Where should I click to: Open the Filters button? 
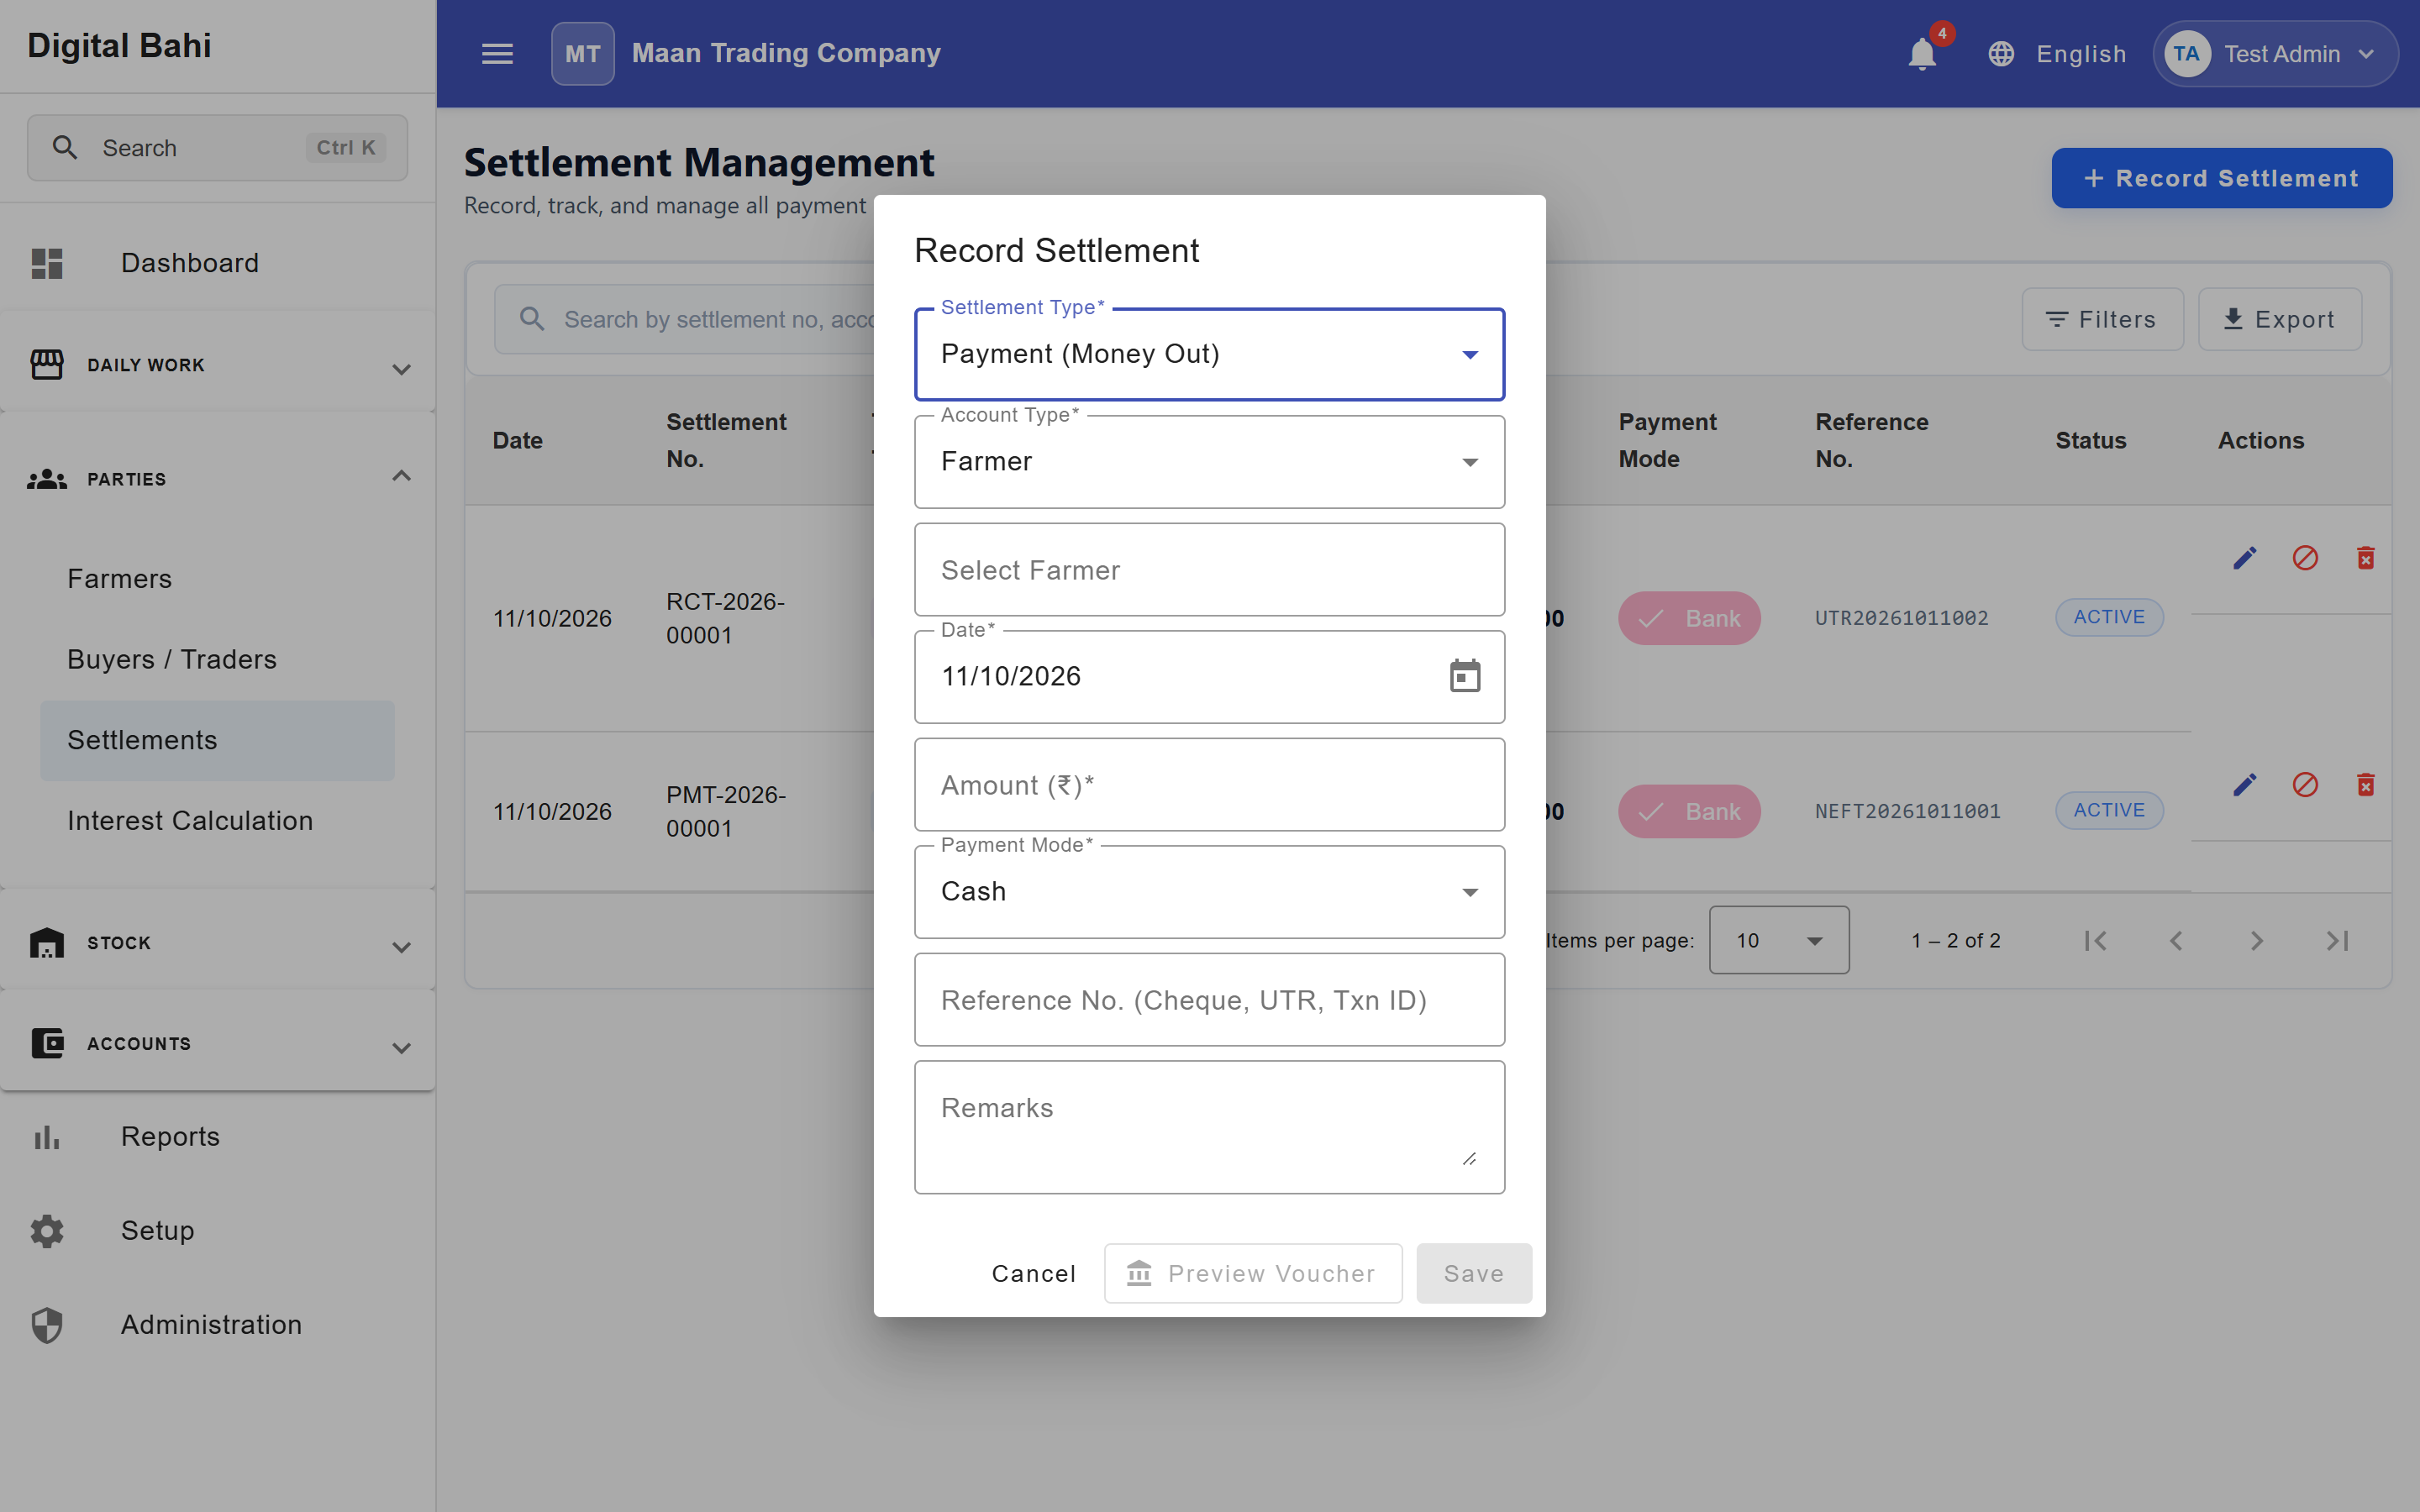tap(2102, 320)
